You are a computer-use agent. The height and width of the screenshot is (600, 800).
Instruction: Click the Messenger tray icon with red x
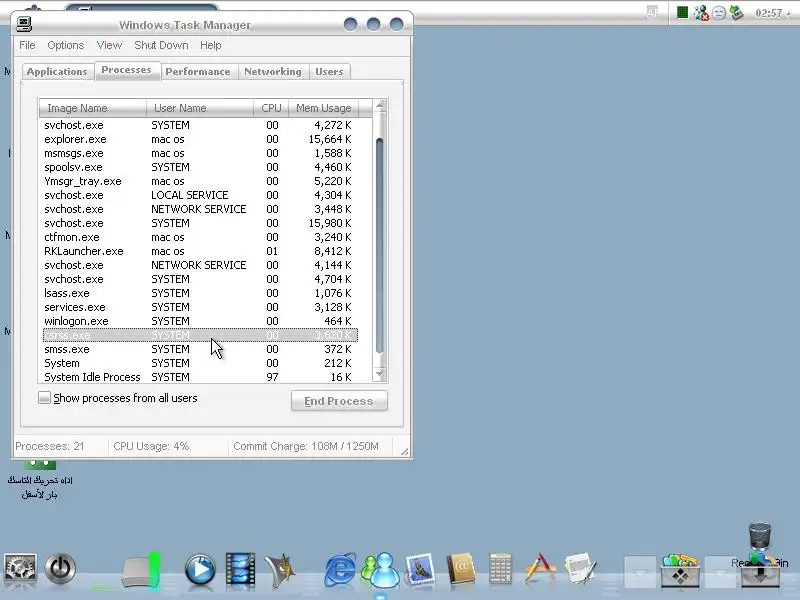click(x=701, y=12)
